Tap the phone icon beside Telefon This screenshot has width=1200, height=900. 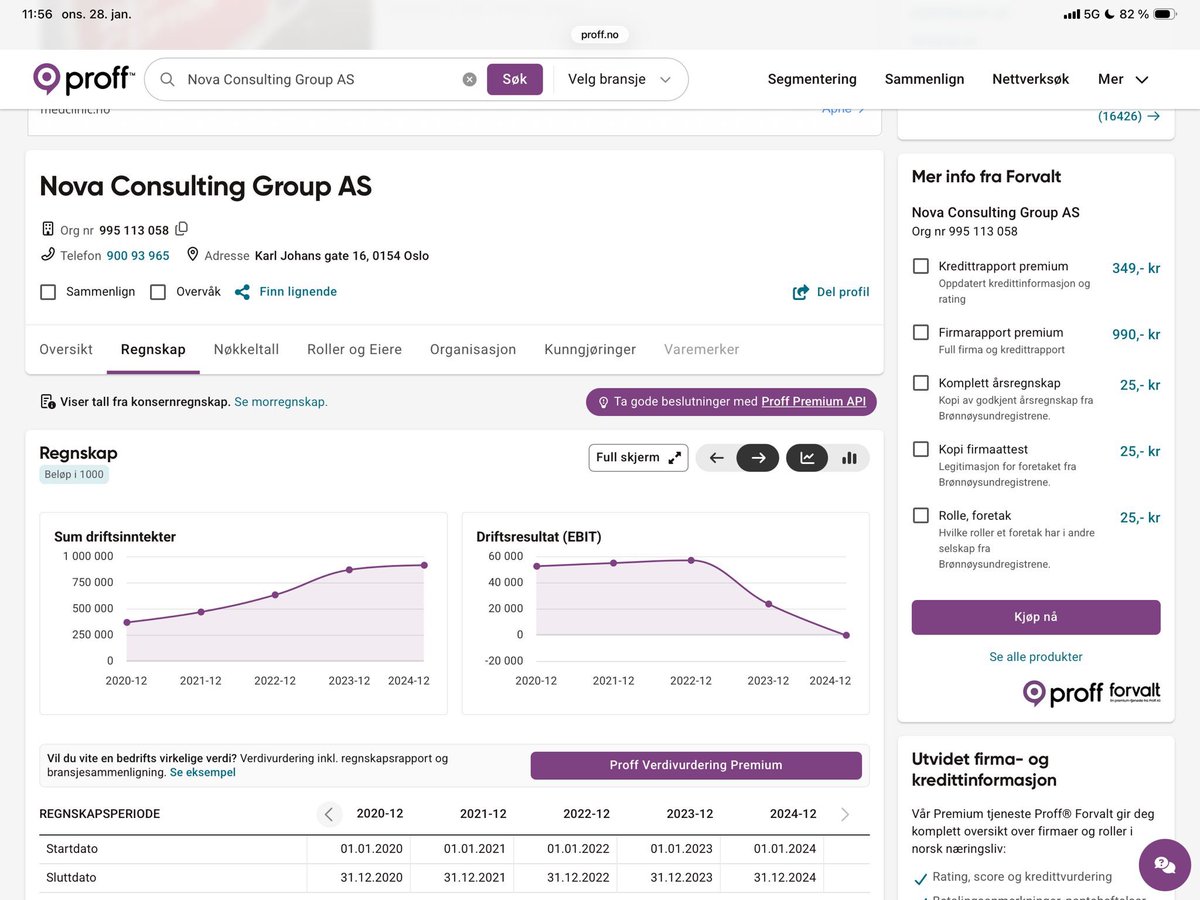coord(47,255)
